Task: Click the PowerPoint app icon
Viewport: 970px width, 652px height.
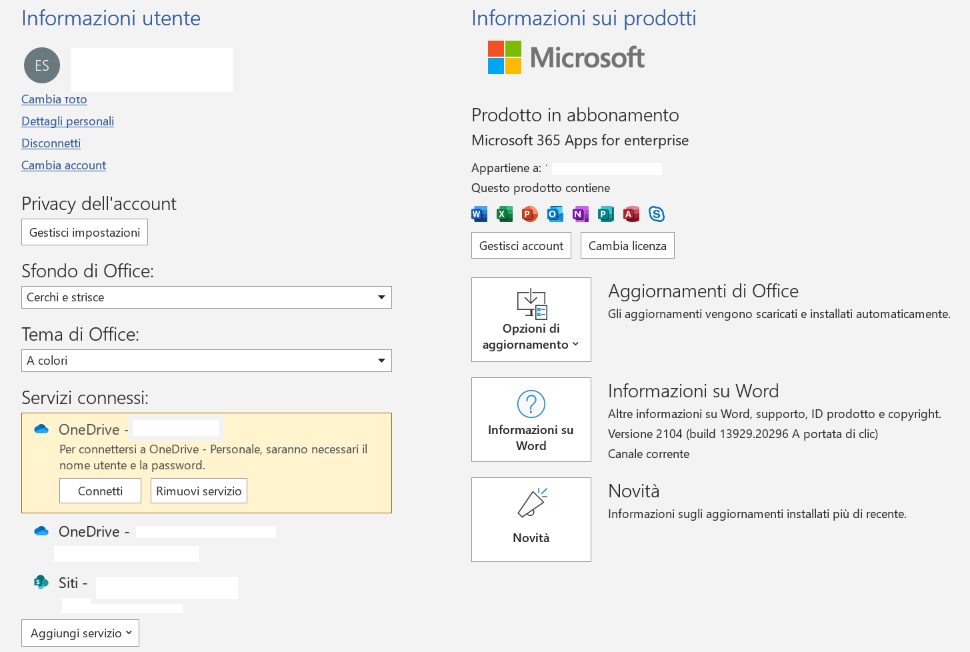Action: click(530, 214)
